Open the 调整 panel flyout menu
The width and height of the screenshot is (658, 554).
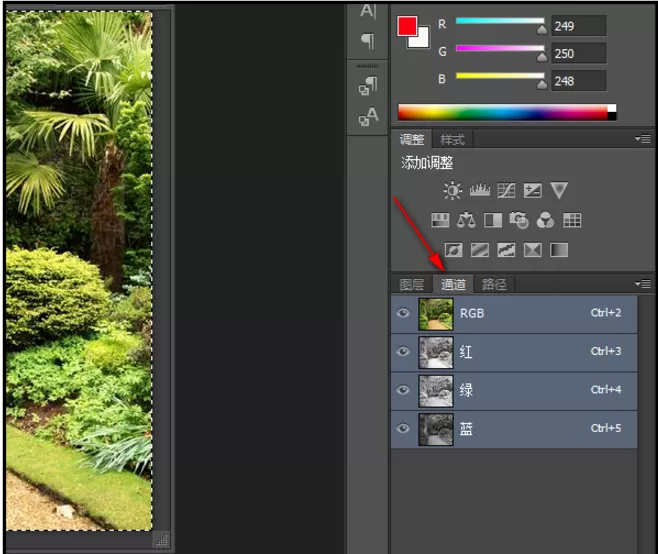click(x=643, y=138)
